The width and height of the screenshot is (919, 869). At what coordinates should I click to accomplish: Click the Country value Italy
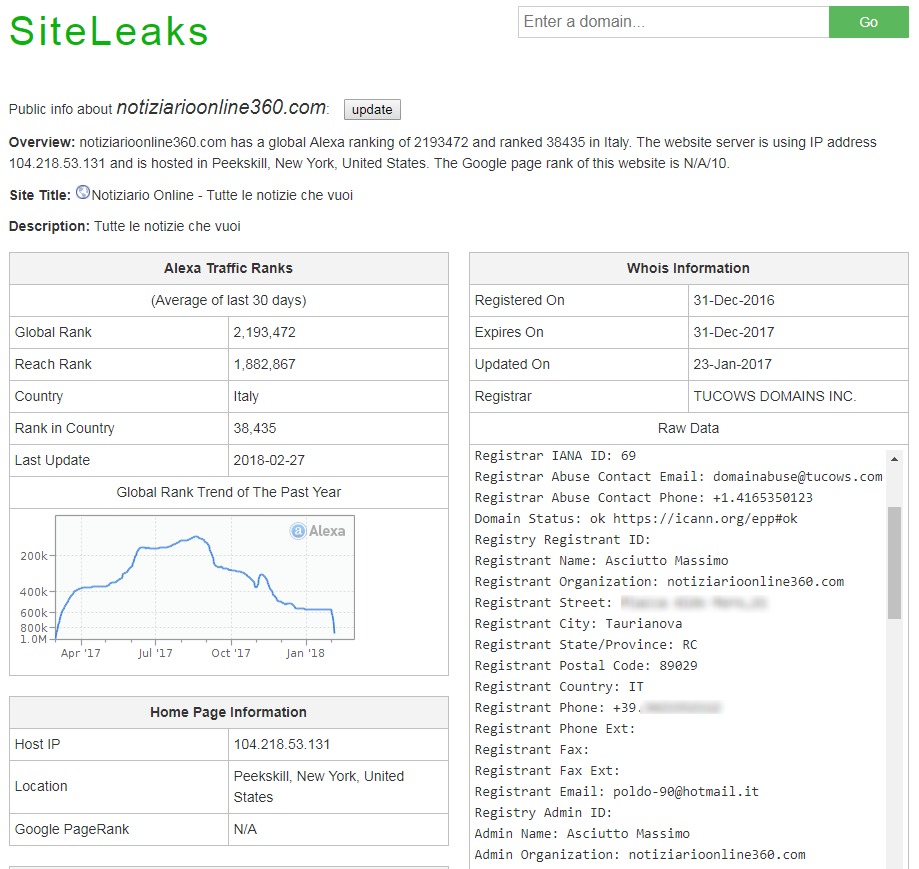pos(246,397)
